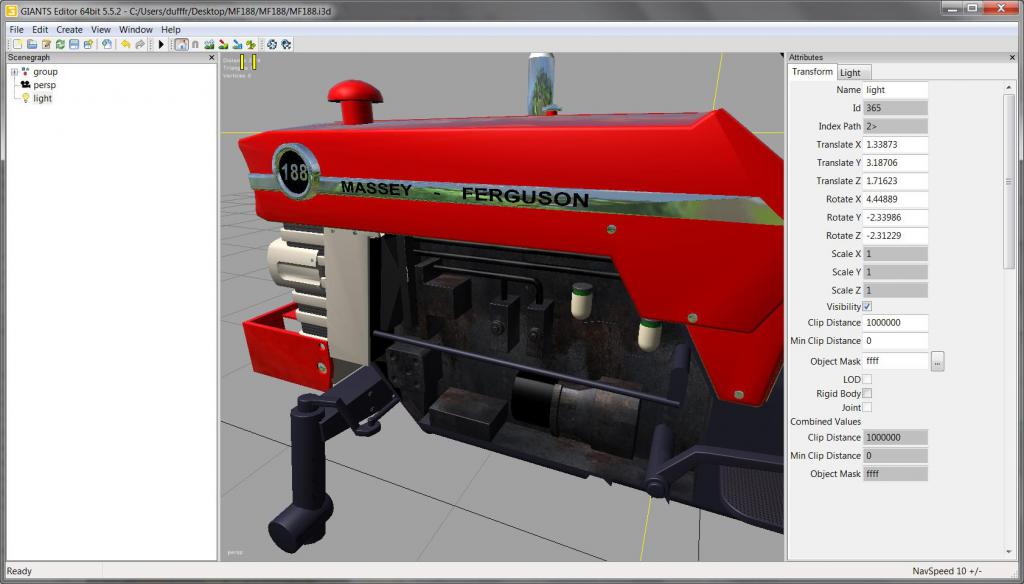Image resolution: width=1024 pixels, height=584 pixels.
Task: Close the Attributes panel
Action: [x=1012, y=57]
